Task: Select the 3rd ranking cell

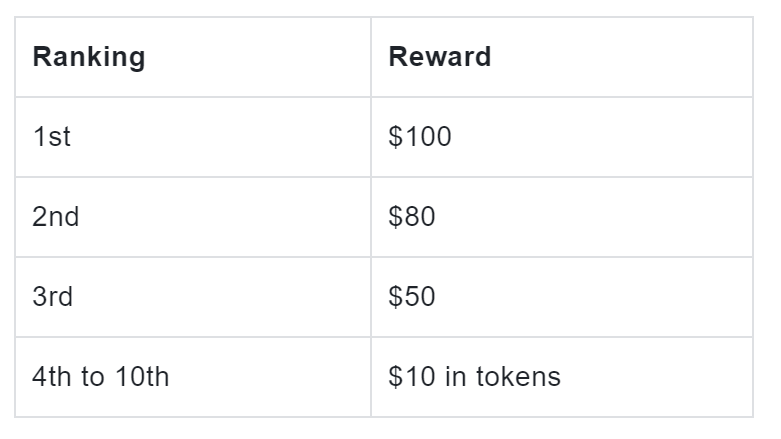Action: click(x=52, y=297)
